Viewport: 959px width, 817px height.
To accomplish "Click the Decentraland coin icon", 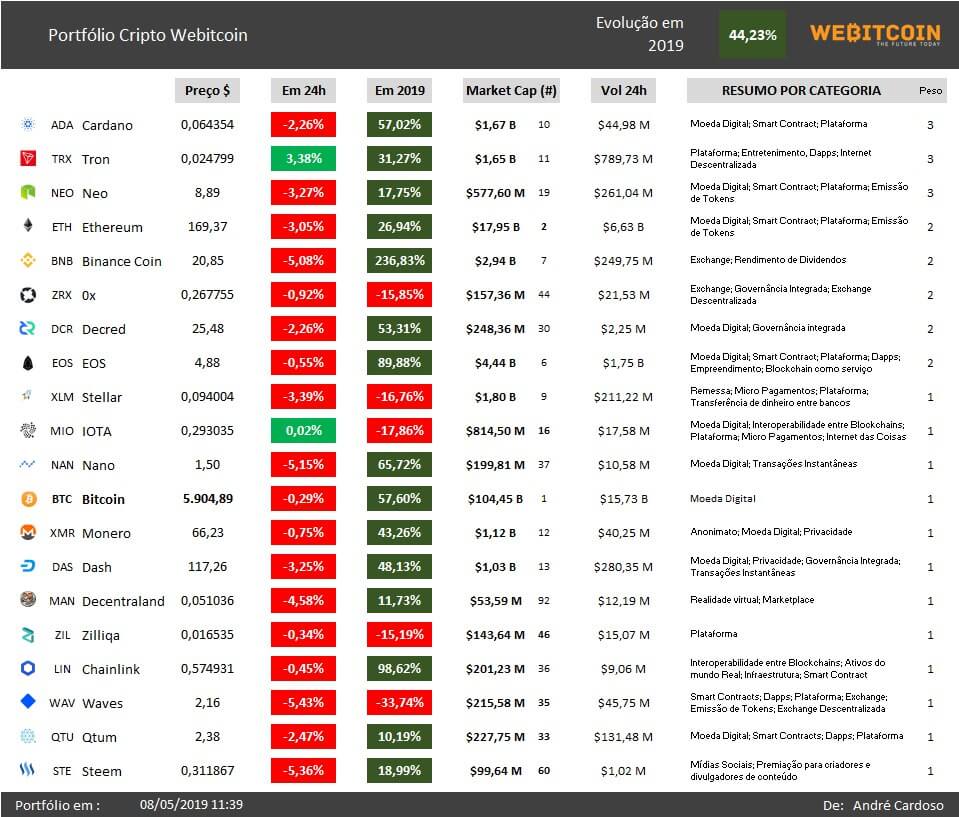I will (x=28, y=600).
